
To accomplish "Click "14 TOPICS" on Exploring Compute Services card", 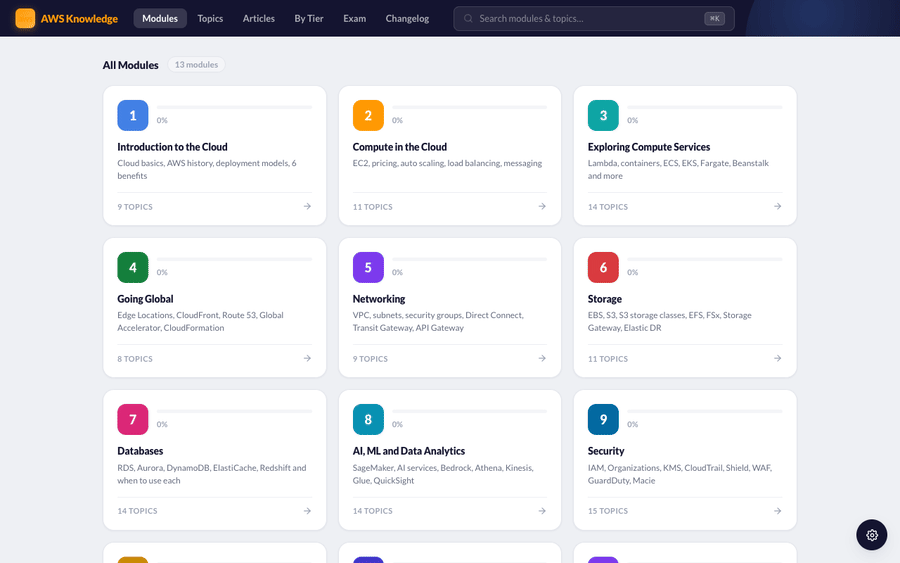I will tap(608, 207).
